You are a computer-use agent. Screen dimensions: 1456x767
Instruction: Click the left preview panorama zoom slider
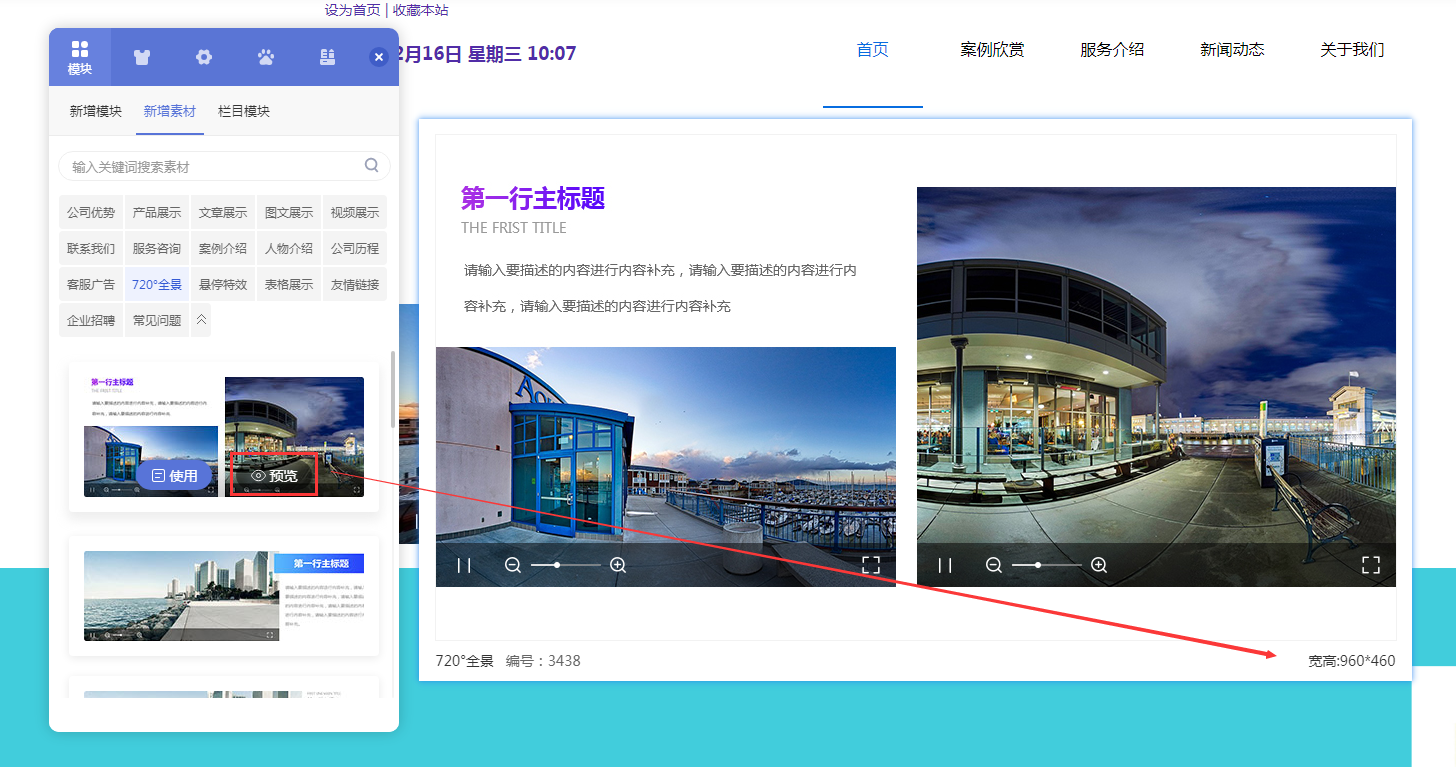[565, 565]
